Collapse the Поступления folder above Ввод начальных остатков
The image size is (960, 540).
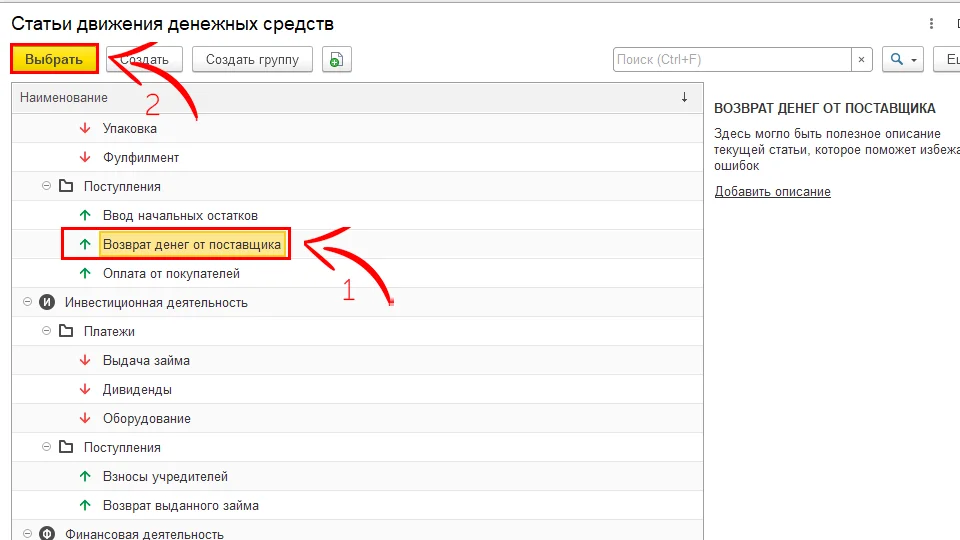[47, 186]
